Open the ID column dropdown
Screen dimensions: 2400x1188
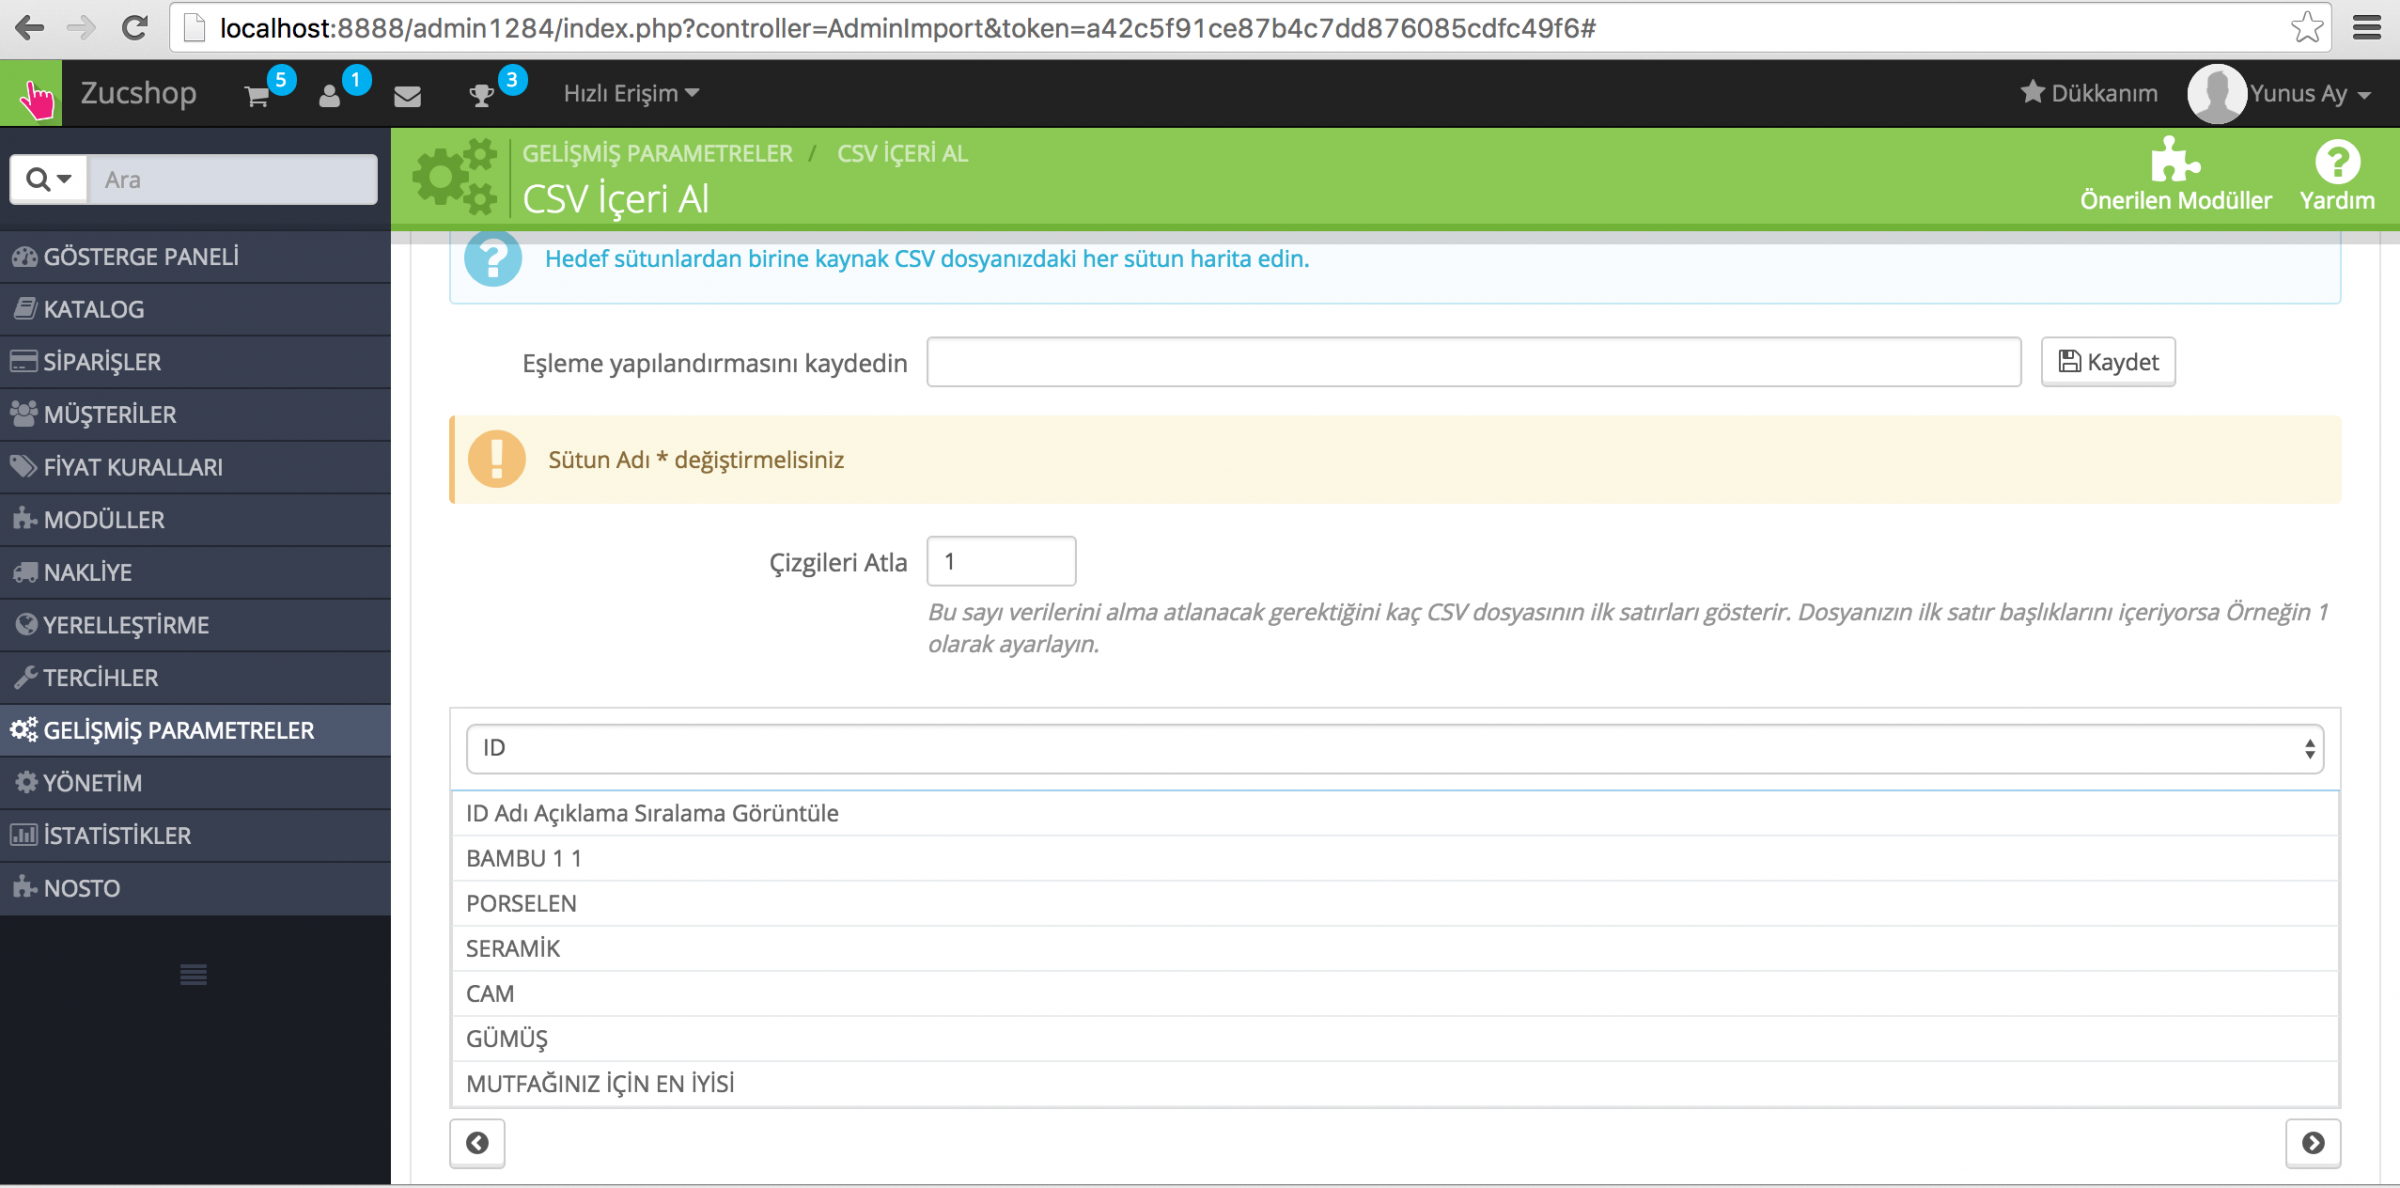(x=1395, y=748)
